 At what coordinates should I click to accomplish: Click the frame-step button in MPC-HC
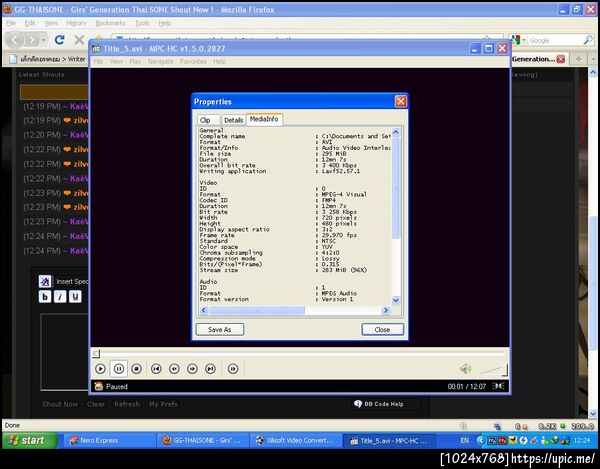click(x=233, y=369)
